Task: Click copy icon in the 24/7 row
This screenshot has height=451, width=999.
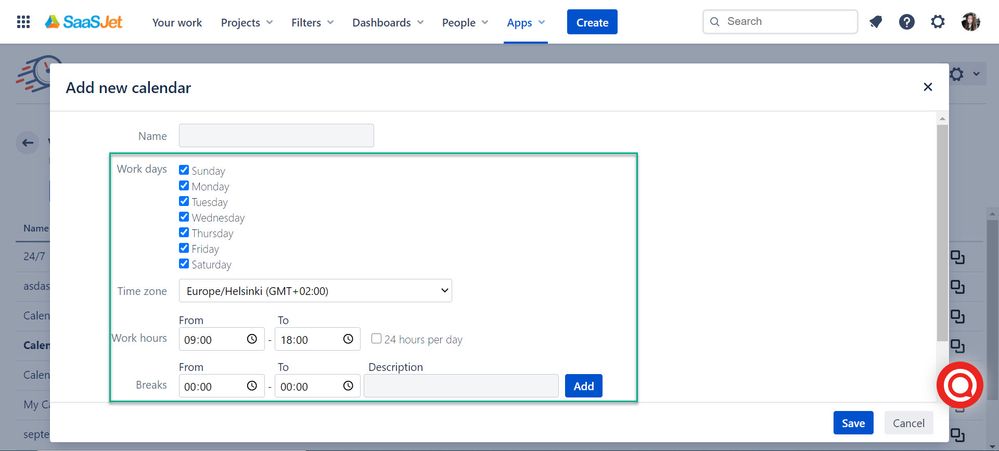Action: pyautogui.click(x=958, y=257)
